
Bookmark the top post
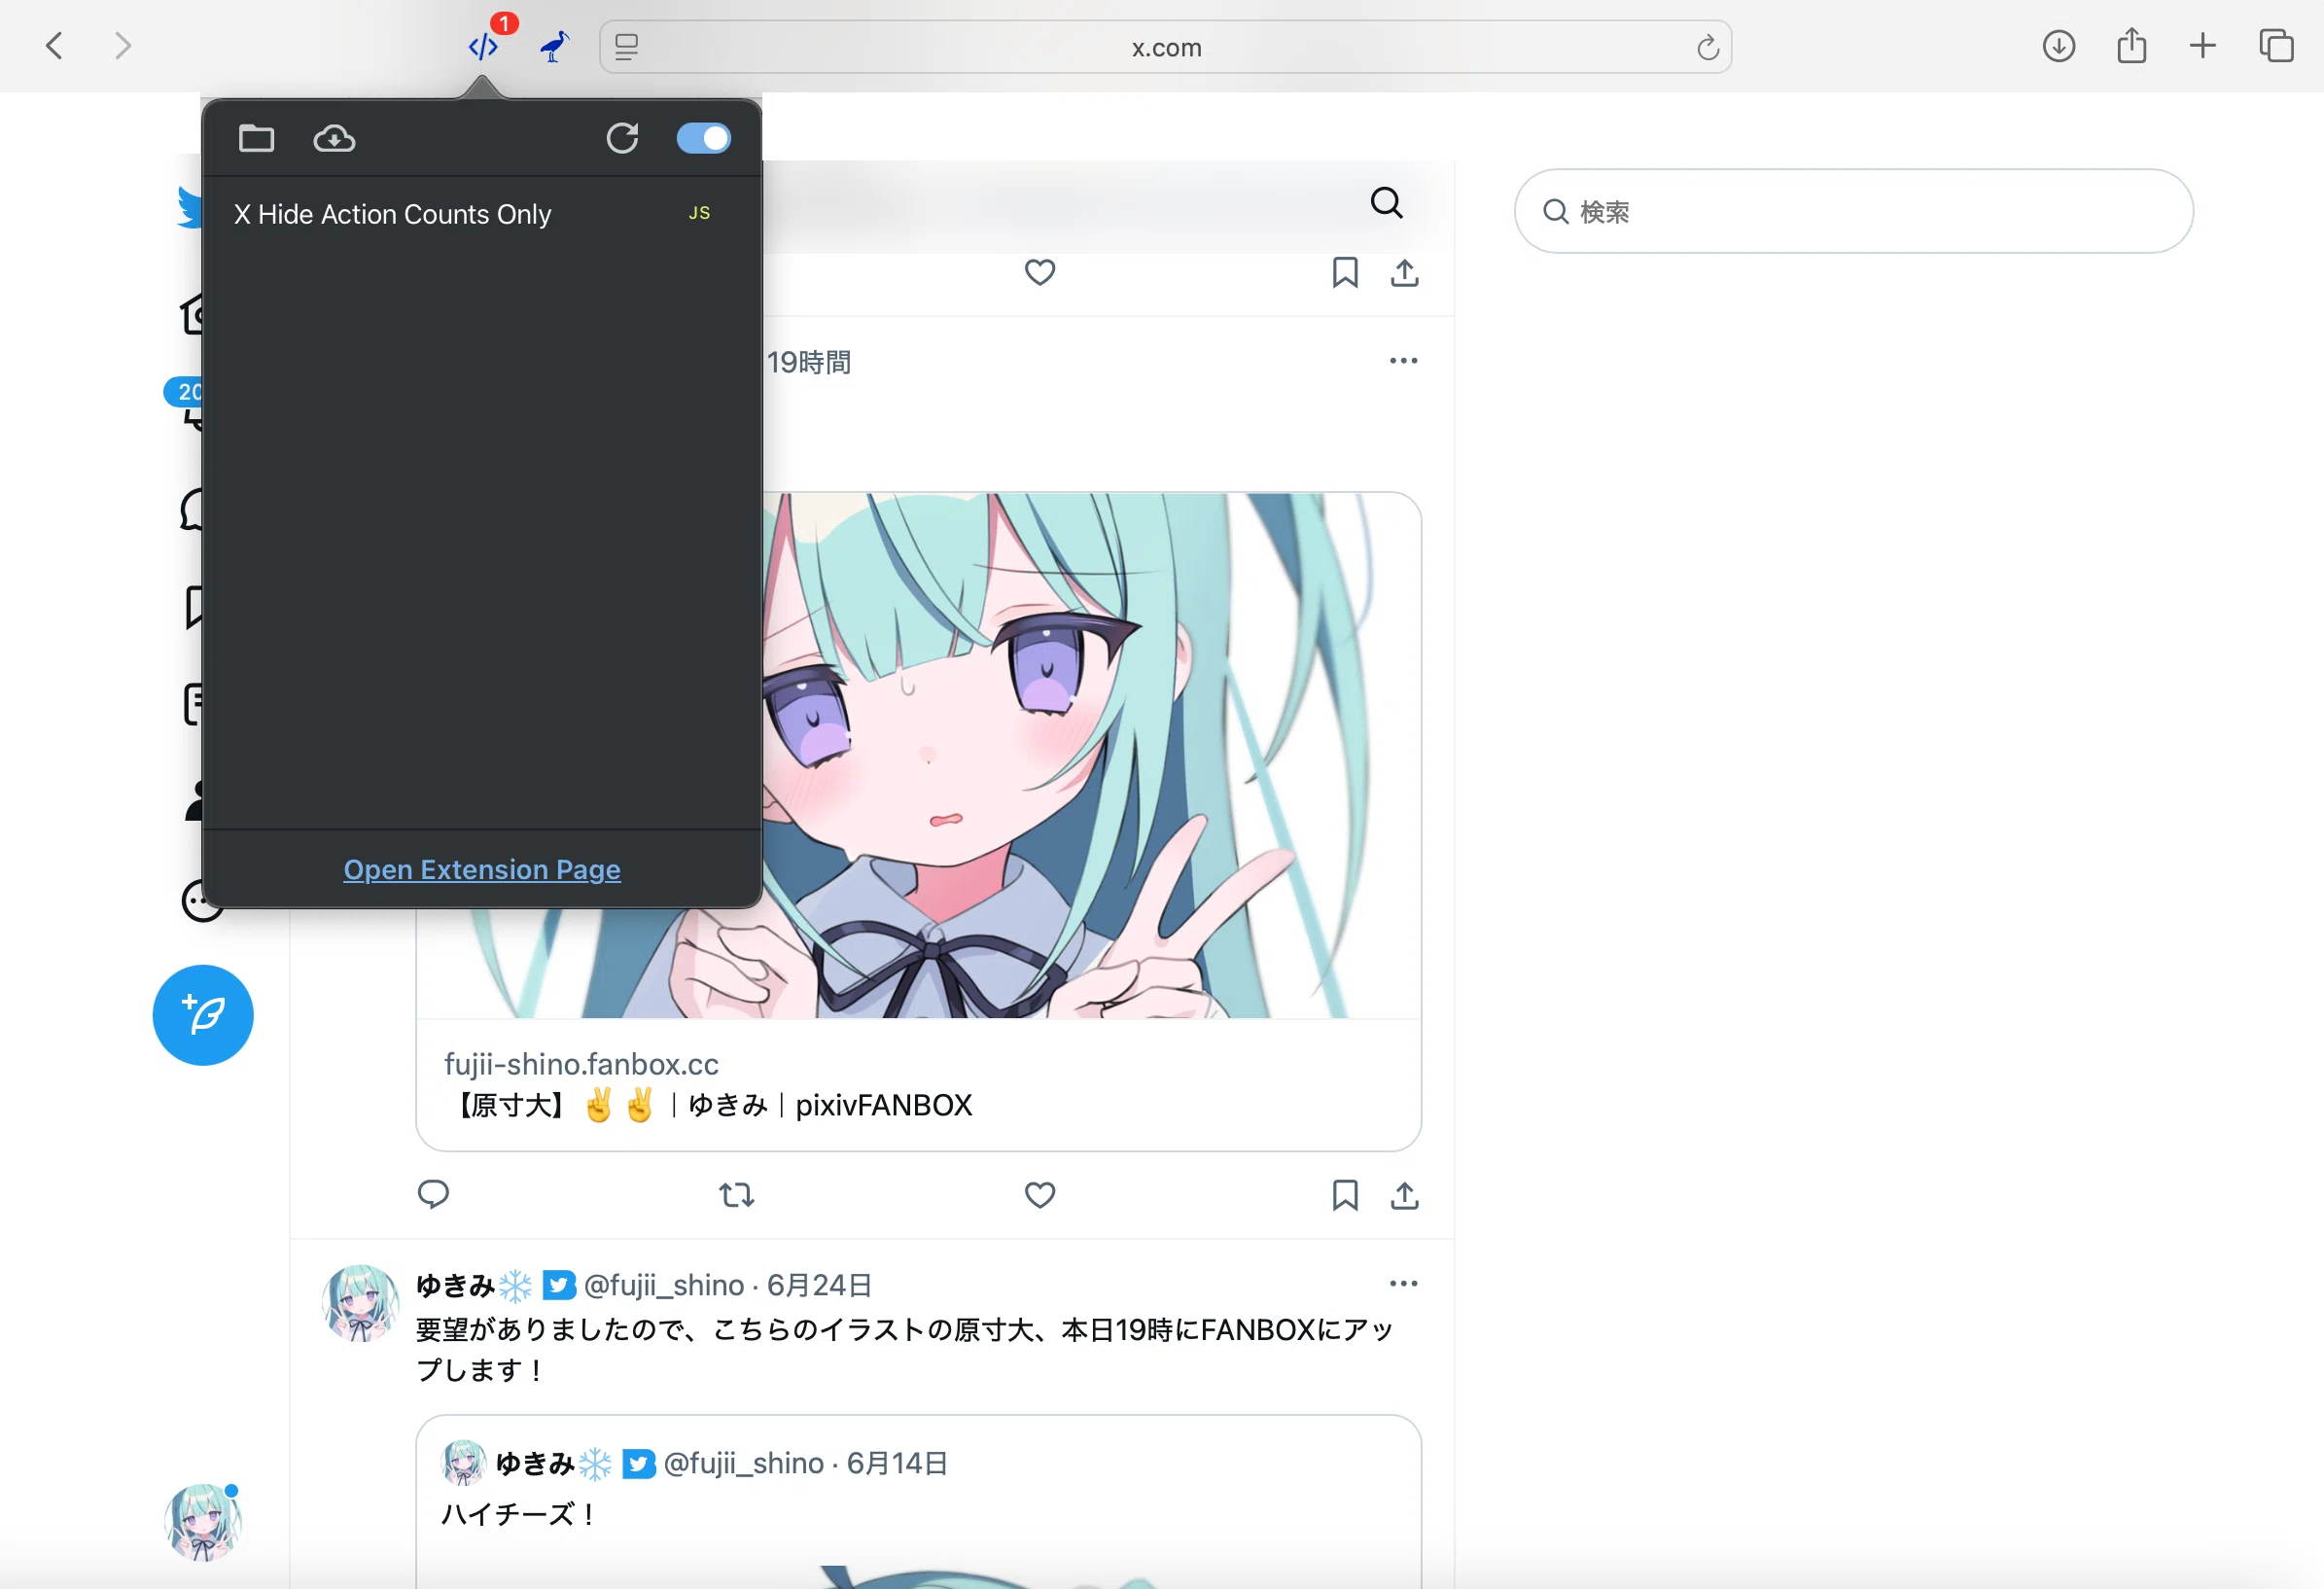pyautogui.click(x=1345, y=272)
